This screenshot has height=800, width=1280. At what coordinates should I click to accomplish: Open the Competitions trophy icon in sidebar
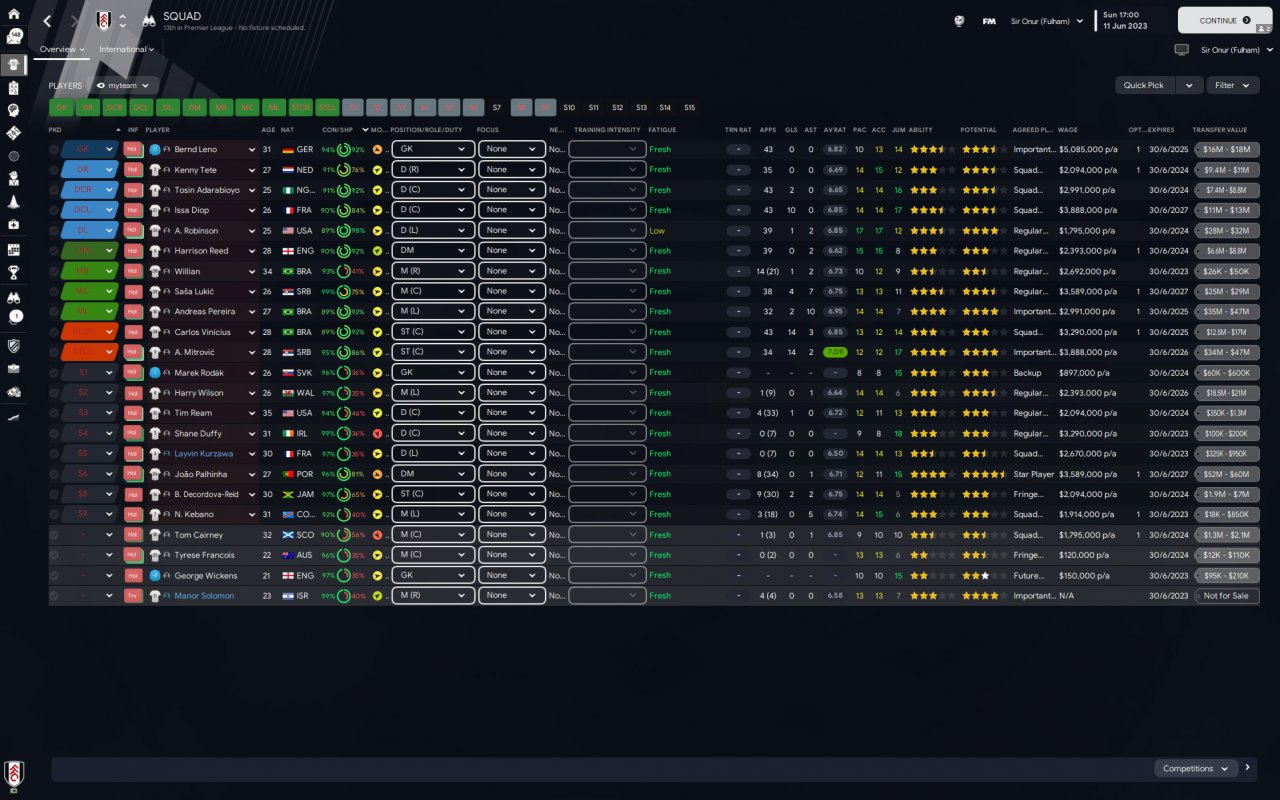click(14, 272)
